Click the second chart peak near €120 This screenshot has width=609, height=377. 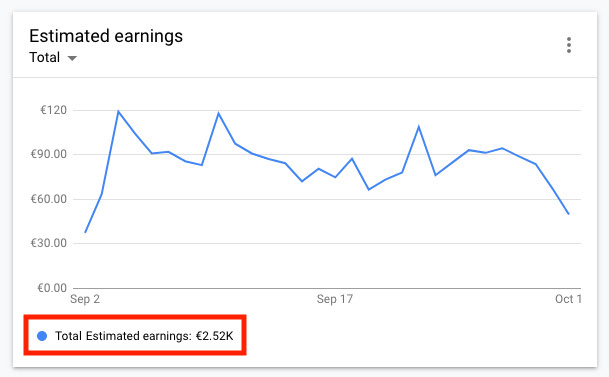(219, 113)
